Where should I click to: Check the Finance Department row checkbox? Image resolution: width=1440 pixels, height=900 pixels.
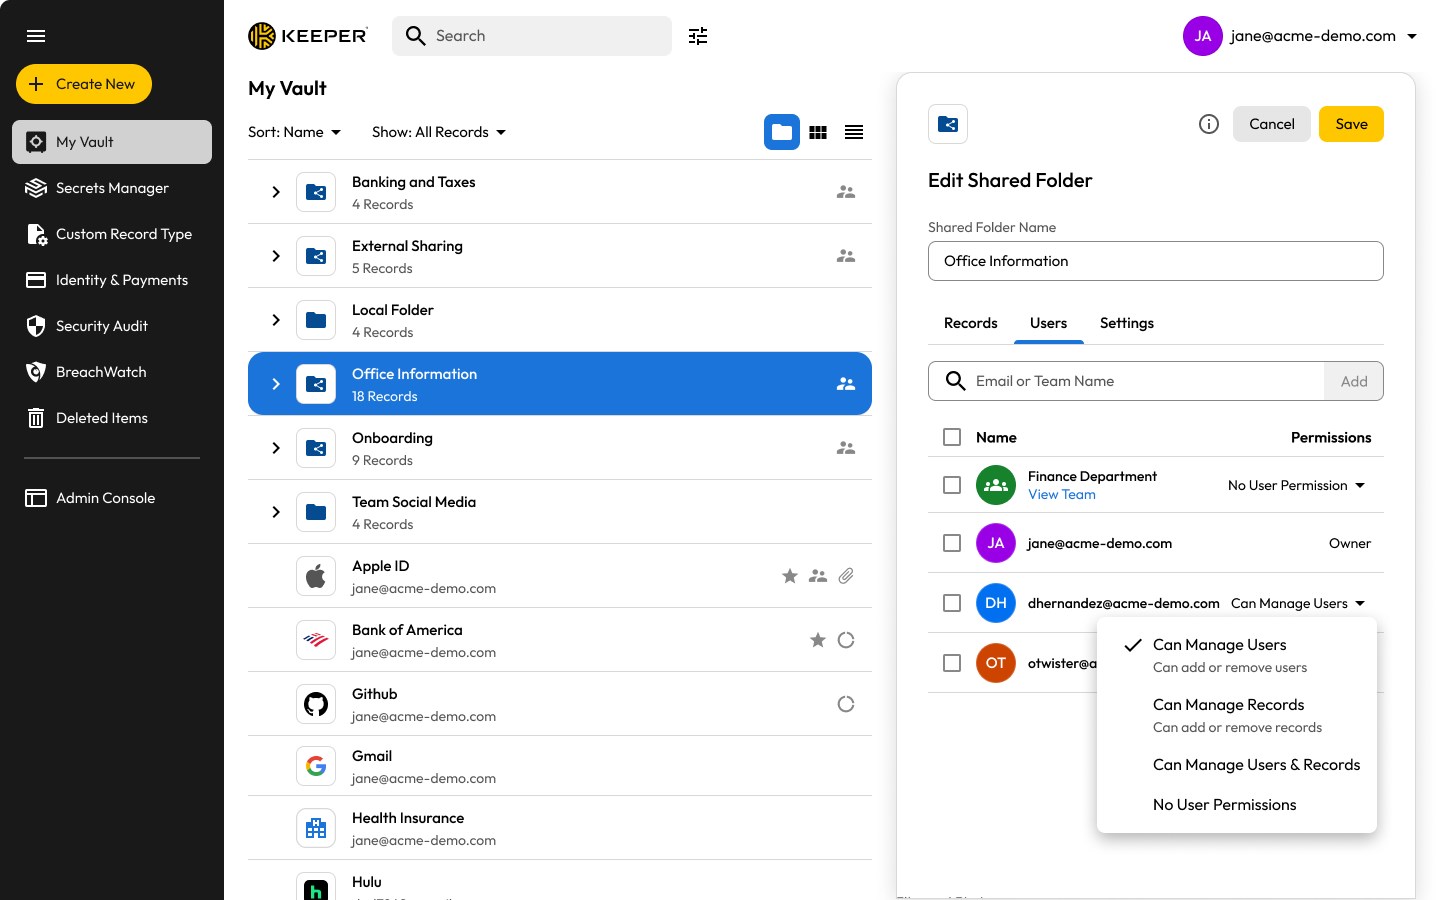pyautogui.click(x=951, y=485)
